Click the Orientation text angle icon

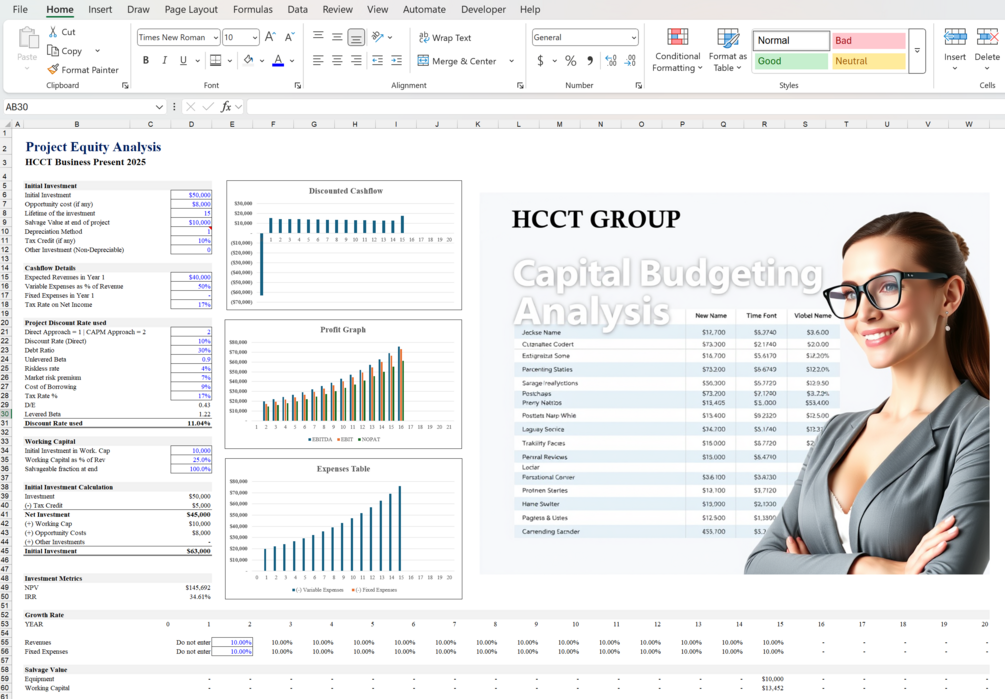coord(378,37)
